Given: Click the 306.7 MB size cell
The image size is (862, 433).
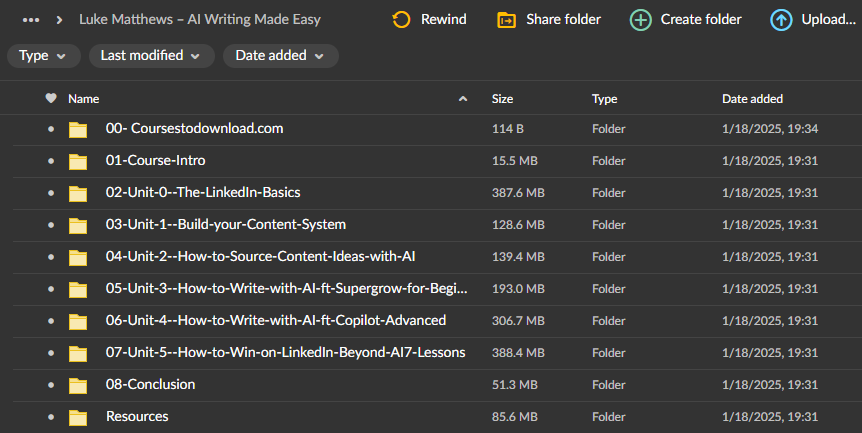Looking at the screenshot, I should 518,320.
